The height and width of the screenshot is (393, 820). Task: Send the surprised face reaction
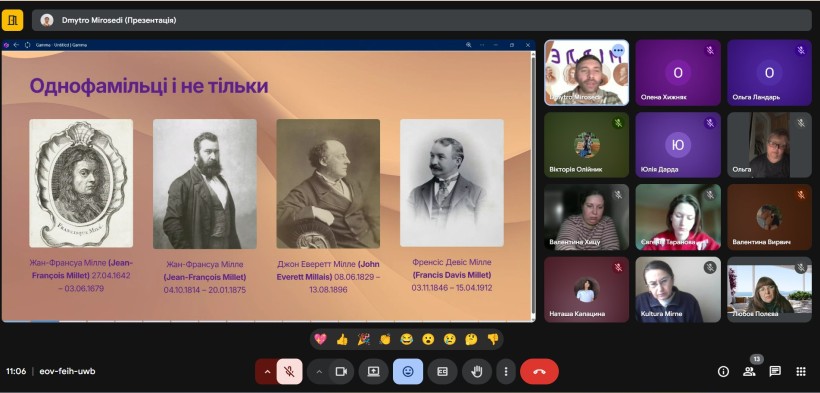428,339
